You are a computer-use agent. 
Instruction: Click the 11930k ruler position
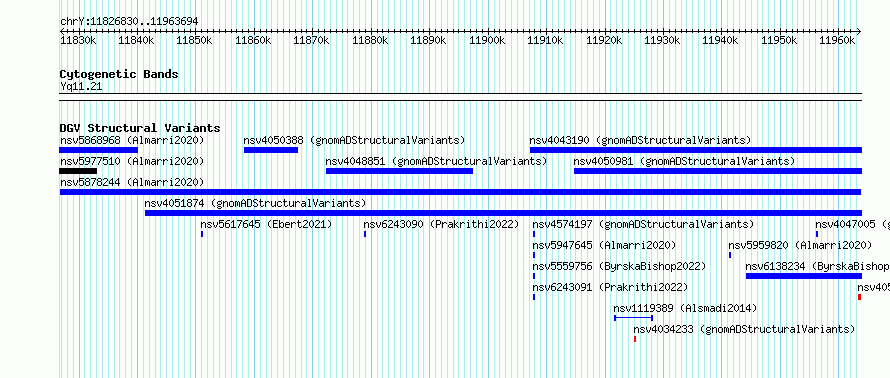[663, 40]
